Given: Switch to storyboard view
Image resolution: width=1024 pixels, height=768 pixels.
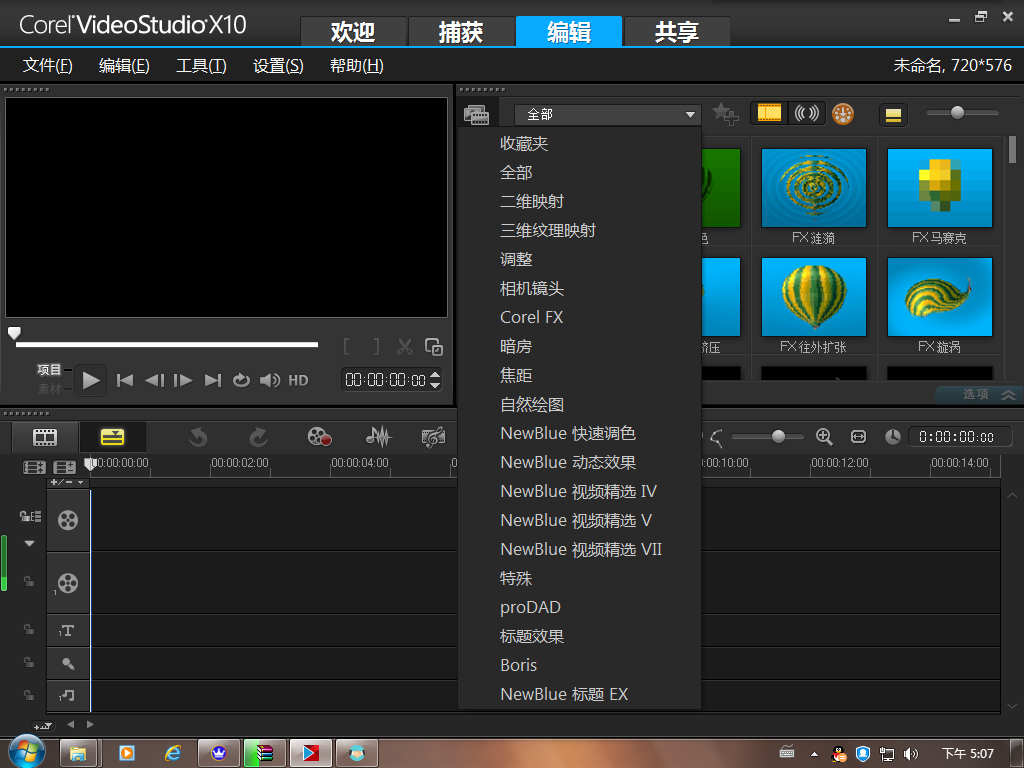Looking at the screenshot, I should (x=45, y=437).
